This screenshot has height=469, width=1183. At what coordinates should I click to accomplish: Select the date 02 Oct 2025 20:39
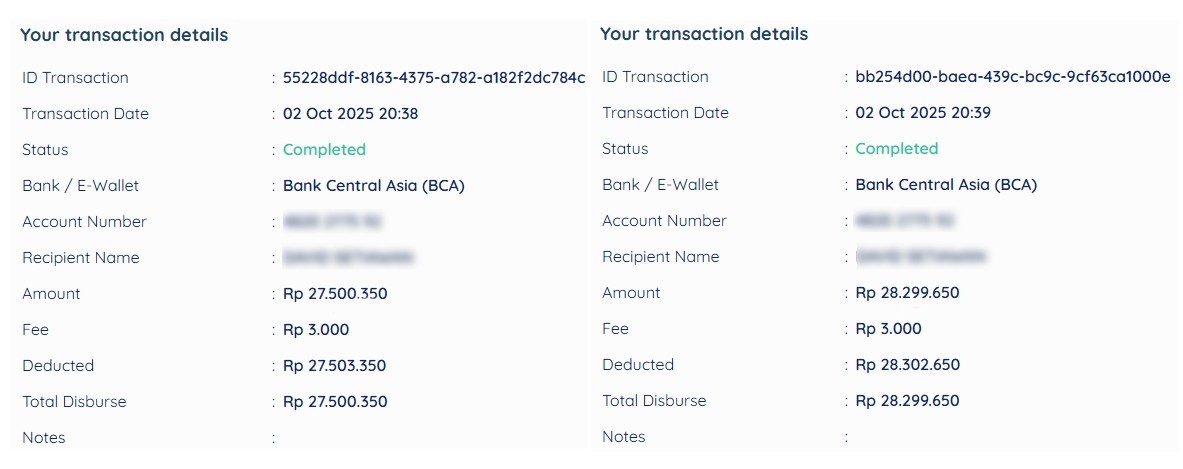923,113
